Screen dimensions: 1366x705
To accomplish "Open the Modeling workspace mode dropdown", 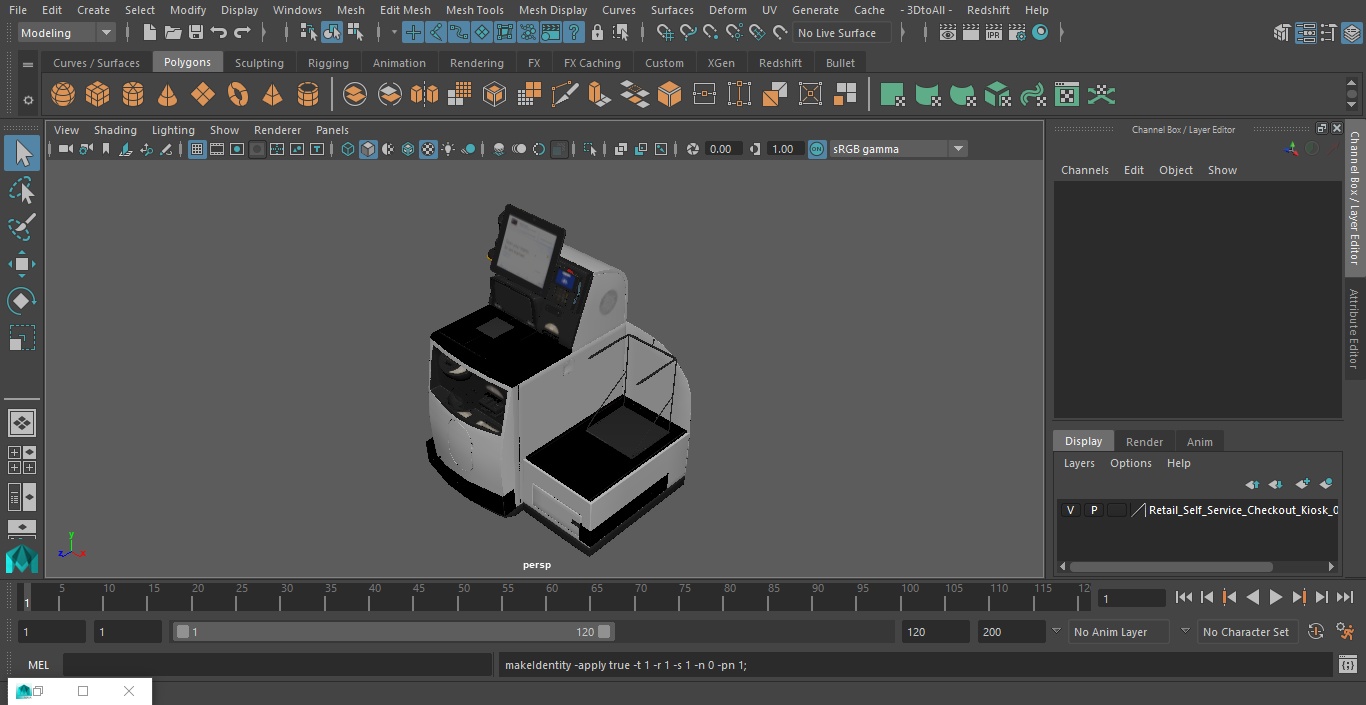I will coord(67,33).
